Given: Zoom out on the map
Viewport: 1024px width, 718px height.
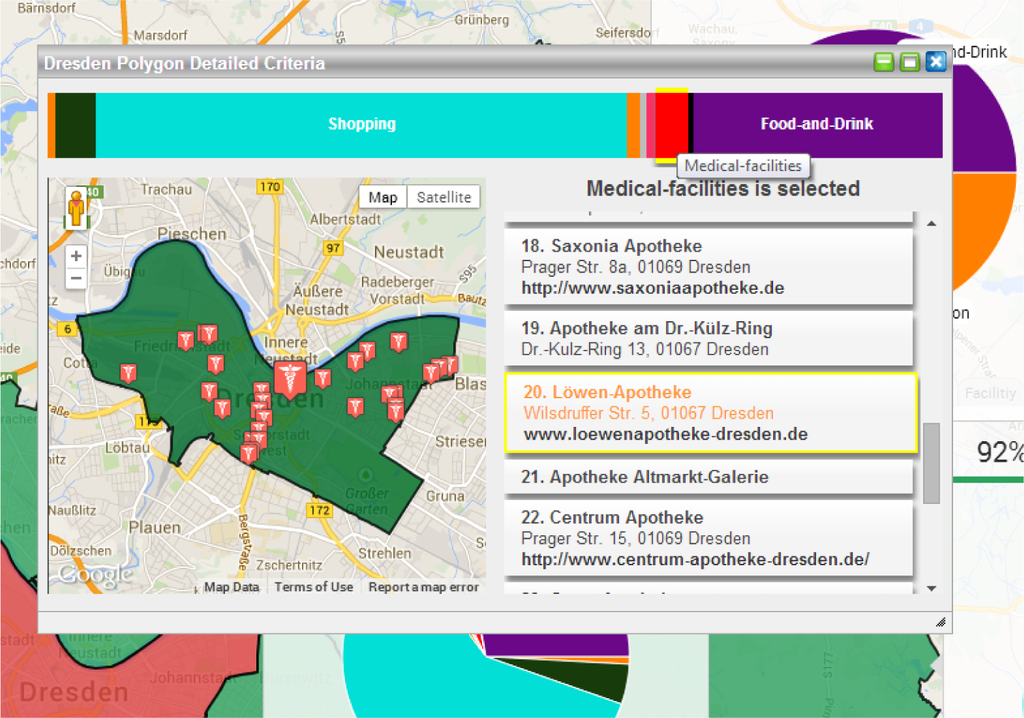Looking at the screenshot, I should [x=76, y=277].
